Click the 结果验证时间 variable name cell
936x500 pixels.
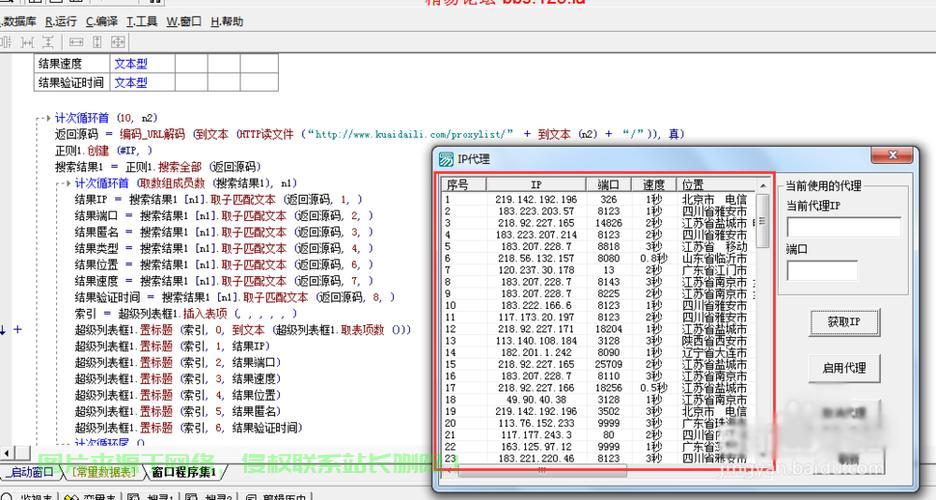(72, 82)
